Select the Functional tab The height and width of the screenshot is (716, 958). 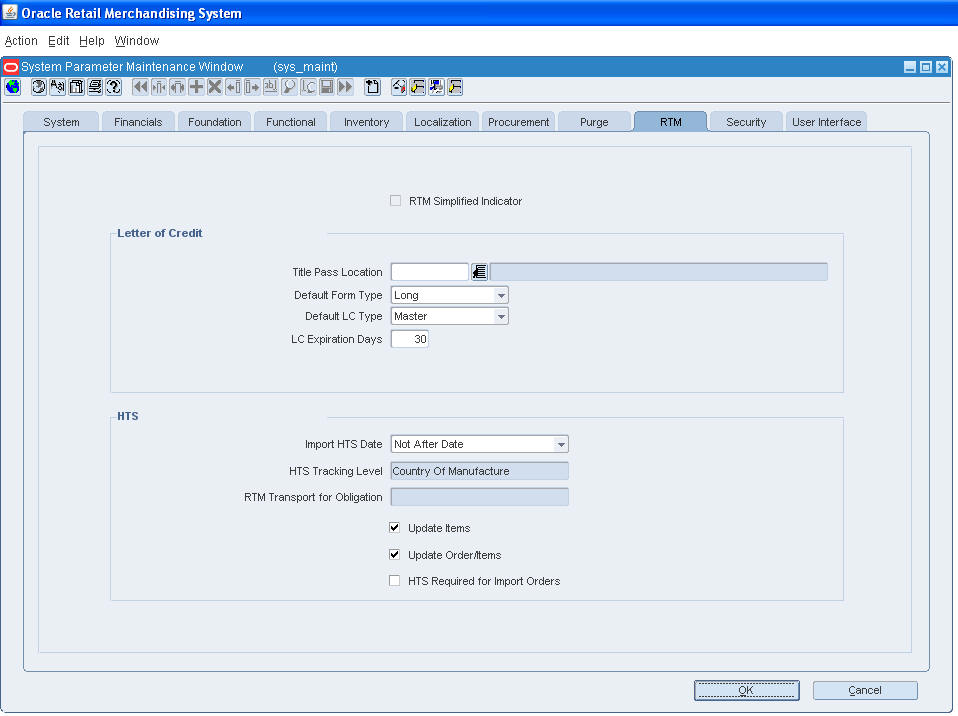click(291, 122)
